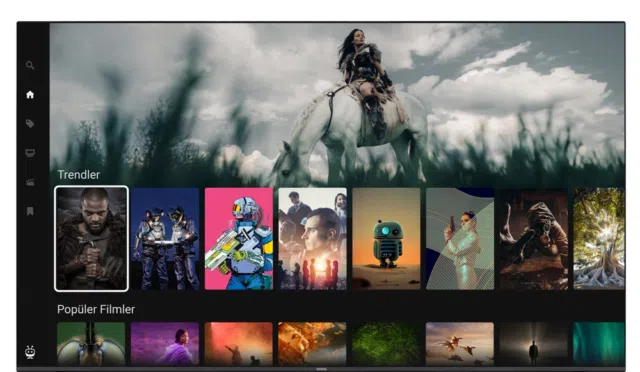Open the flying birds sunset film thumbnail
The height and width of the screenshot is (372, 640).
coord(460,343)
